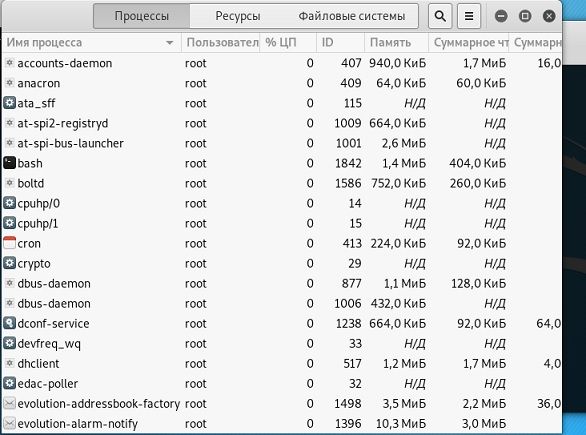Select the evolution-addressbook-factory process name
586x435 pixels.
tap(99, 404)
